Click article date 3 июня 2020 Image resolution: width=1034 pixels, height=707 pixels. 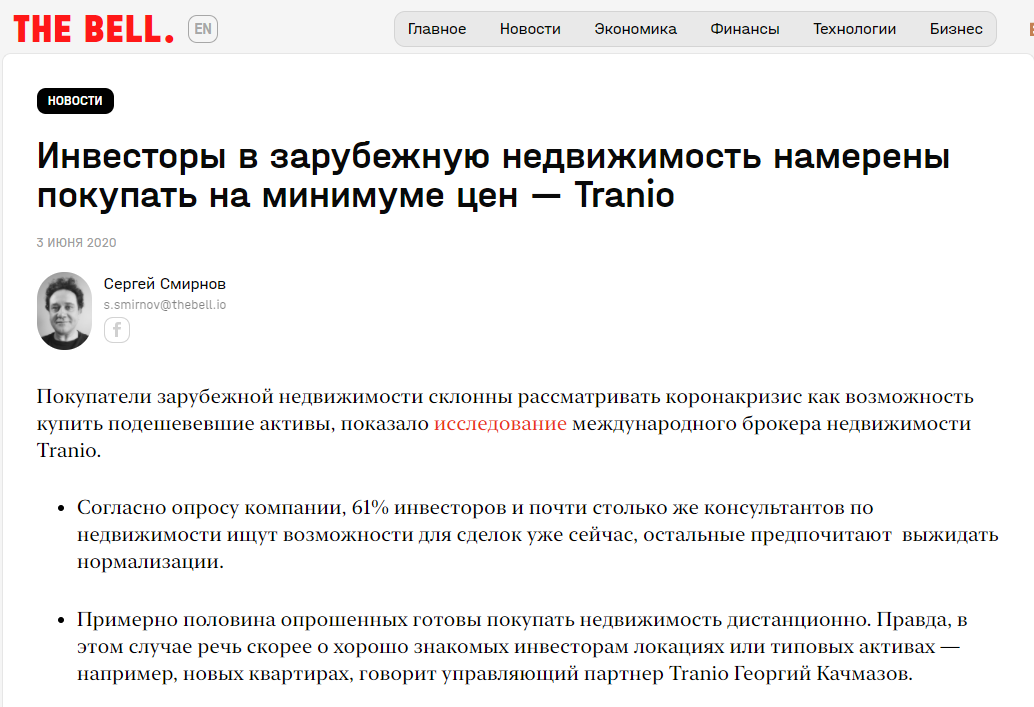(76, 243)
